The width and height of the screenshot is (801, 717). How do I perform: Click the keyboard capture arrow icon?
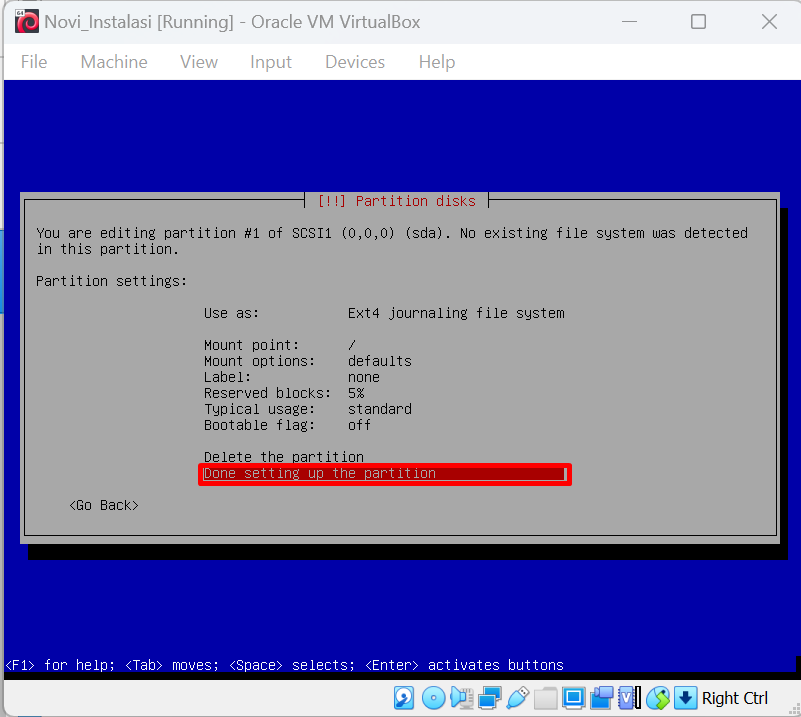tap(686, 698)
